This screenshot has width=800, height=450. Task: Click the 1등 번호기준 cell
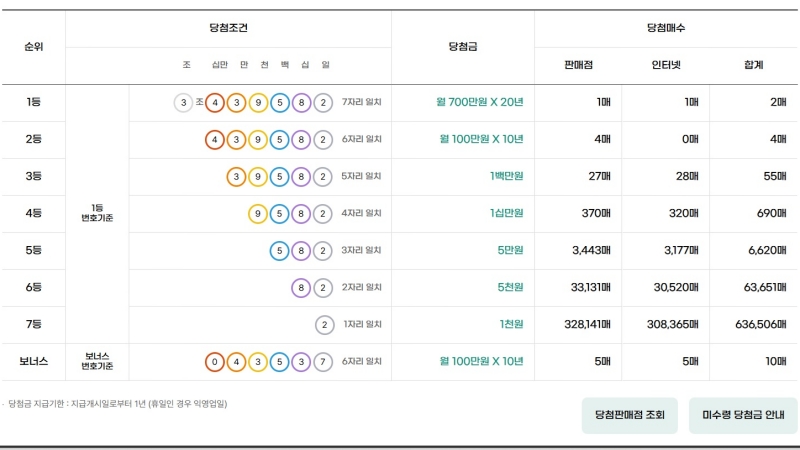97,213
